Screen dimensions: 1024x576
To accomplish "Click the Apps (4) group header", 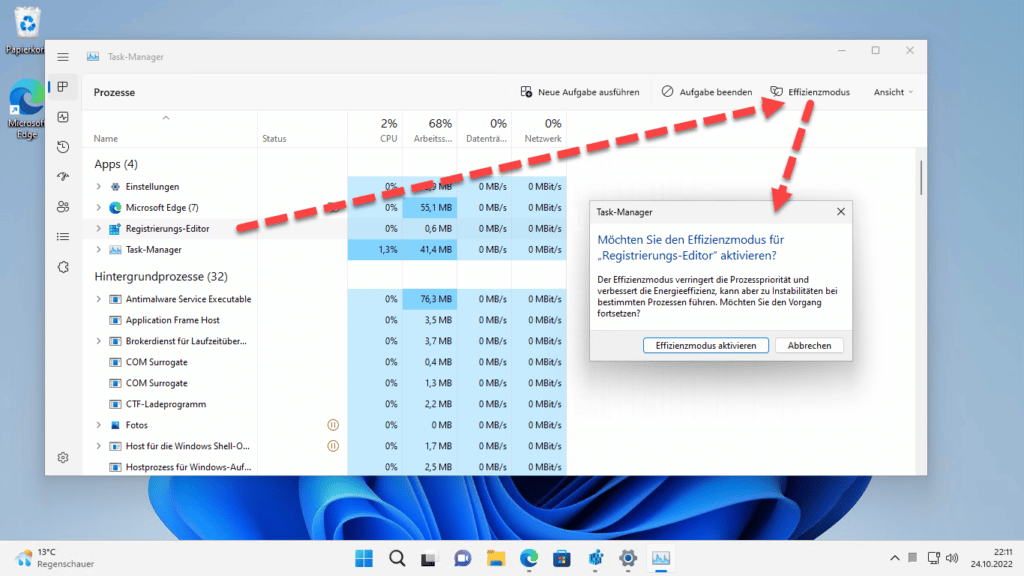I will pos(116,164).
